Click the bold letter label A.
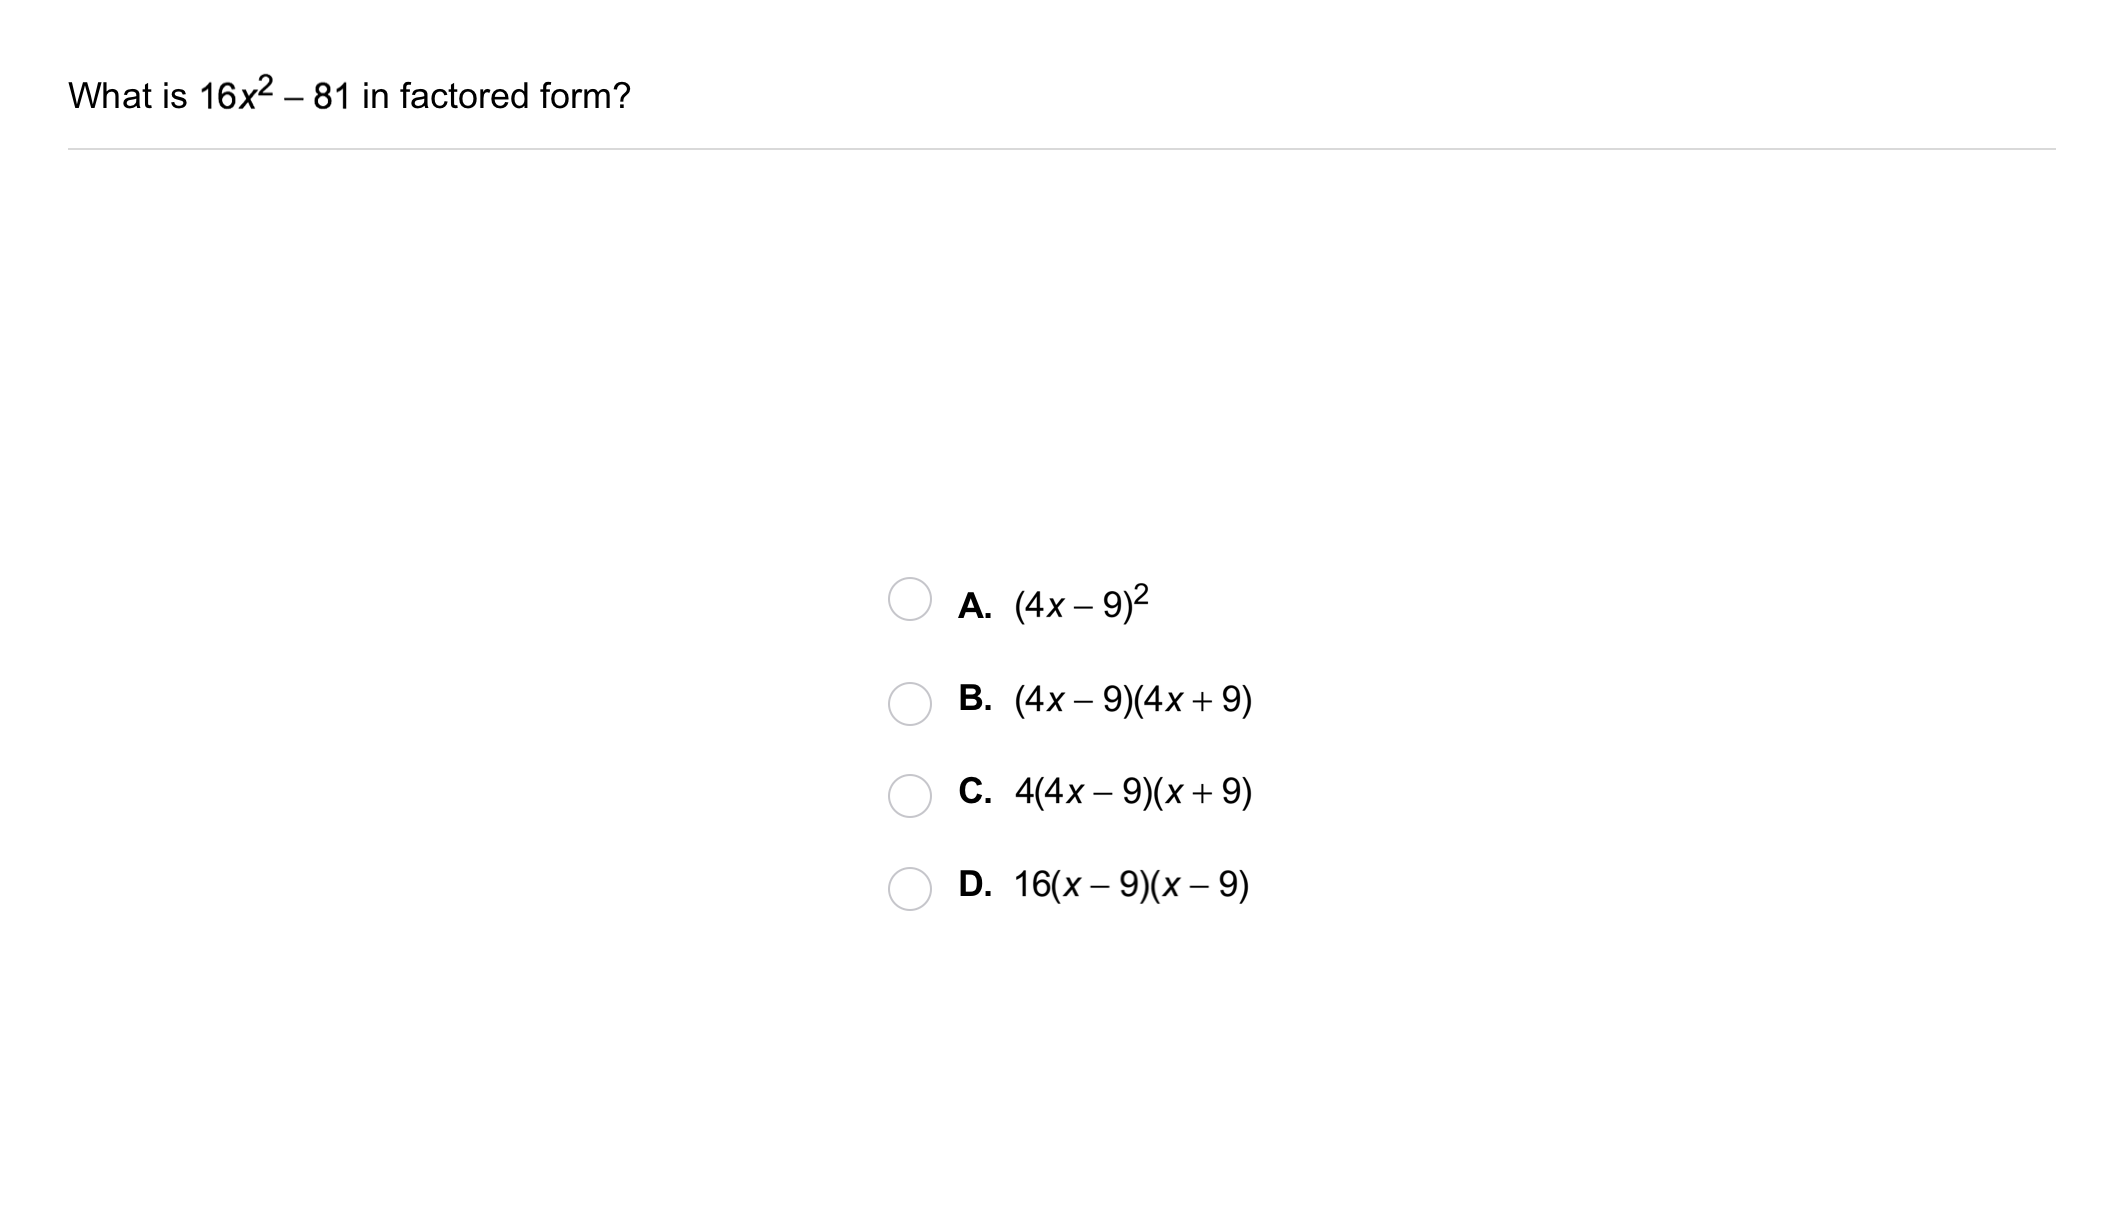The height and width of the screenshot is (1228, 2126). (974, 606)
